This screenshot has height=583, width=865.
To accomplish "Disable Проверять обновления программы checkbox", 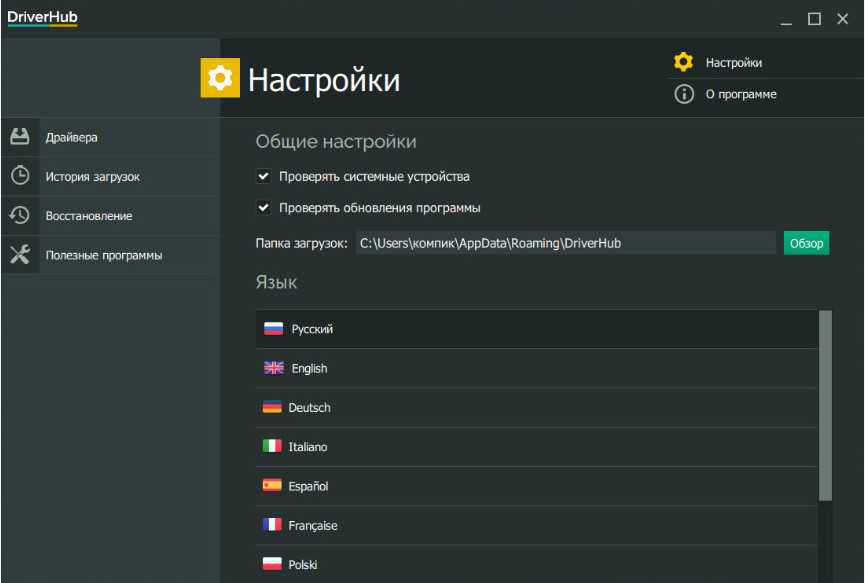I will (264, 208).
